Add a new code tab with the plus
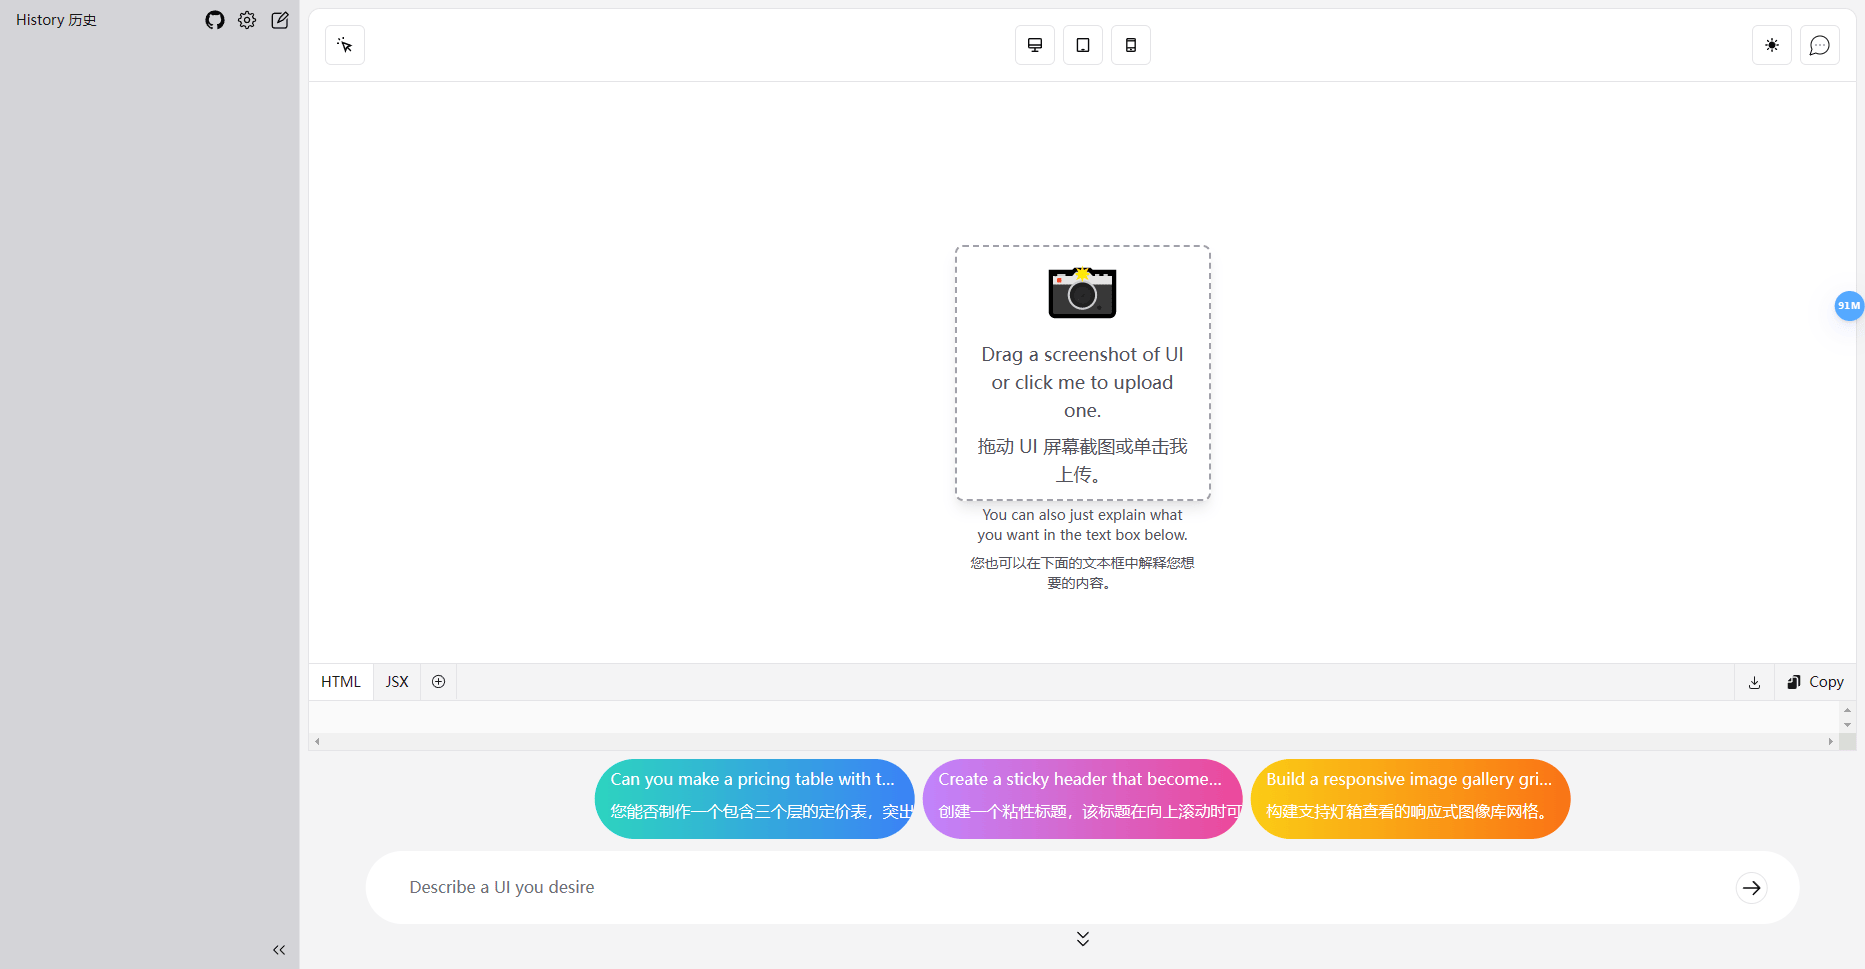 (x=438, y=681)
